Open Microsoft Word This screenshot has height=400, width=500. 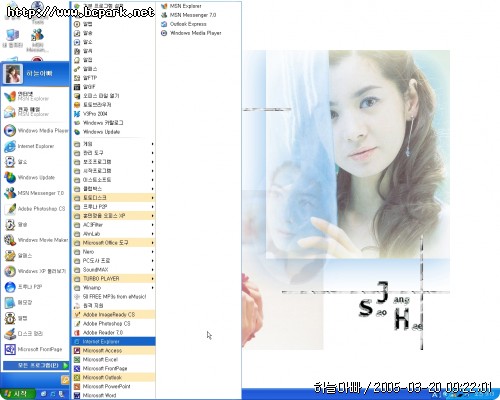pyautogui.click(x=114, y=395)
